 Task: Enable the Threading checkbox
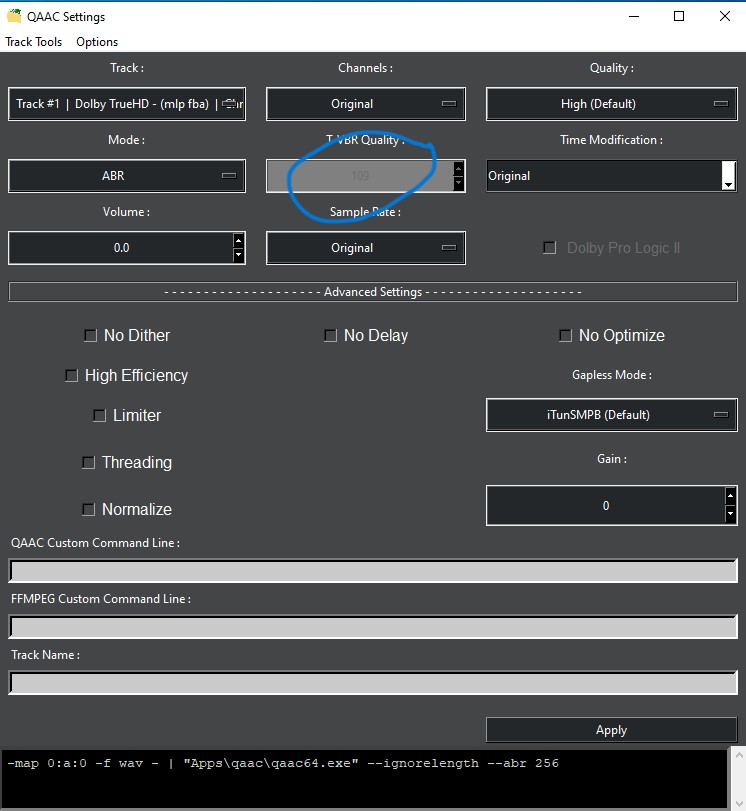pos(88,462)
